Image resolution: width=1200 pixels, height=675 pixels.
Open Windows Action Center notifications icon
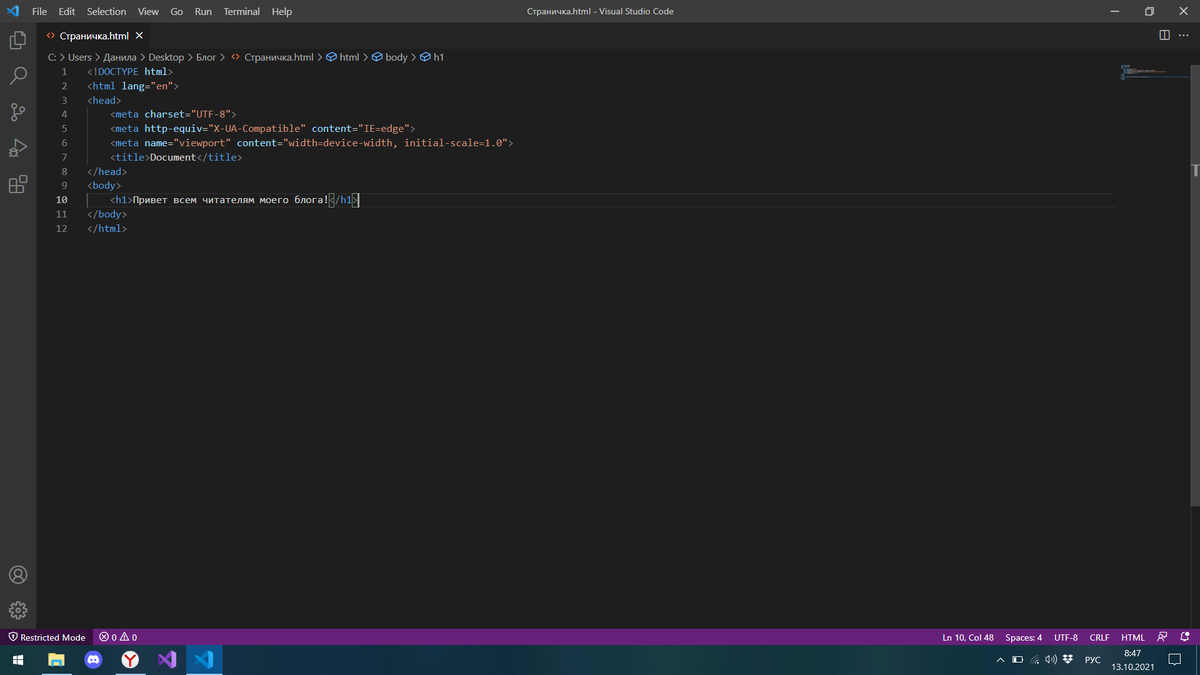pyautogui.click(x=1175, y=660)
